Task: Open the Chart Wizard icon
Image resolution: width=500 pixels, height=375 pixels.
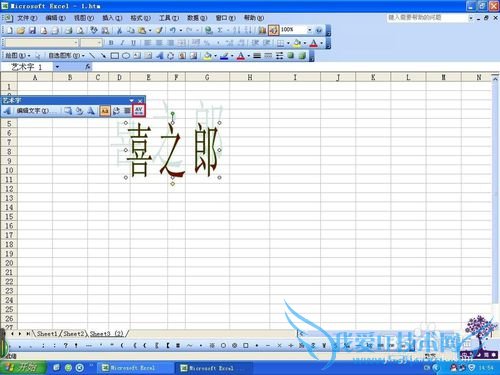Action: click(262, 31)
